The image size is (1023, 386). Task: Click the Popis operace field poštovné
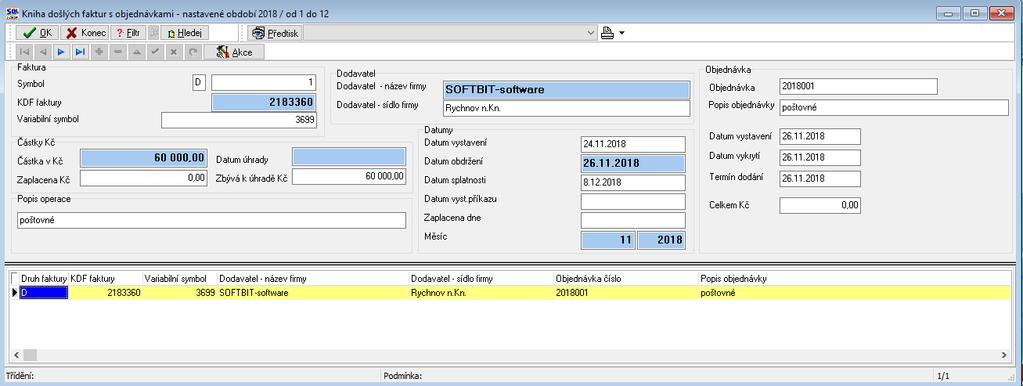click(211, 220)
